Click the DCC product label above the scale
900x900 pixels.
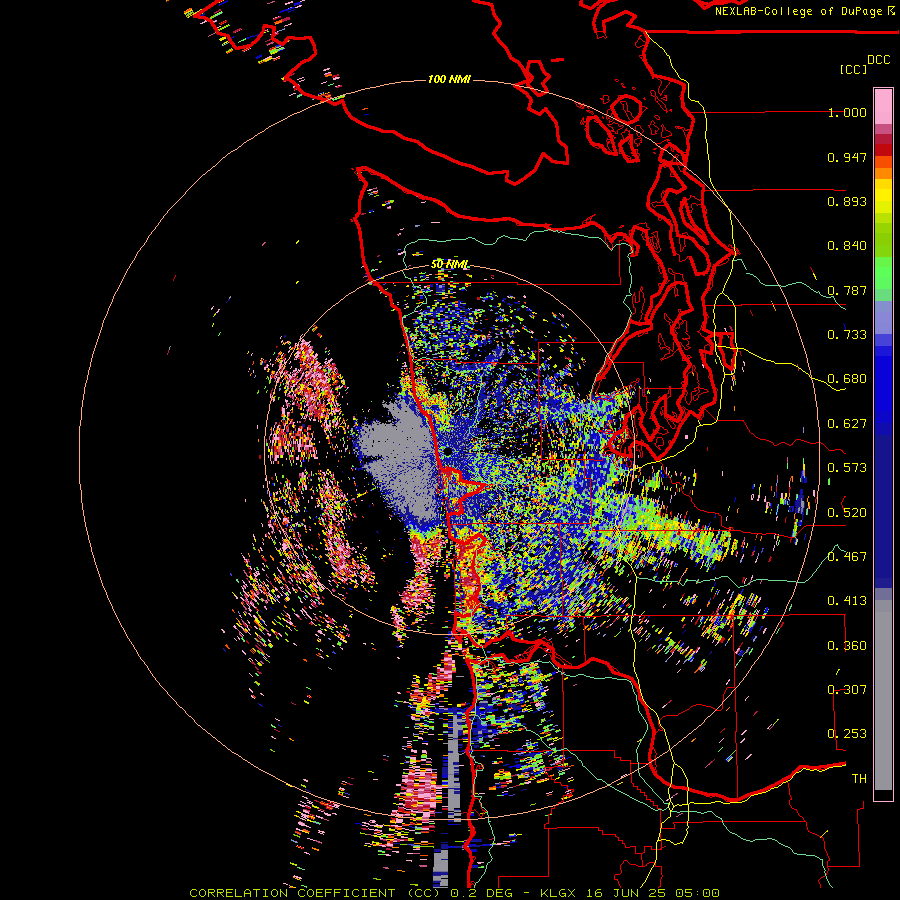(878, 60)
